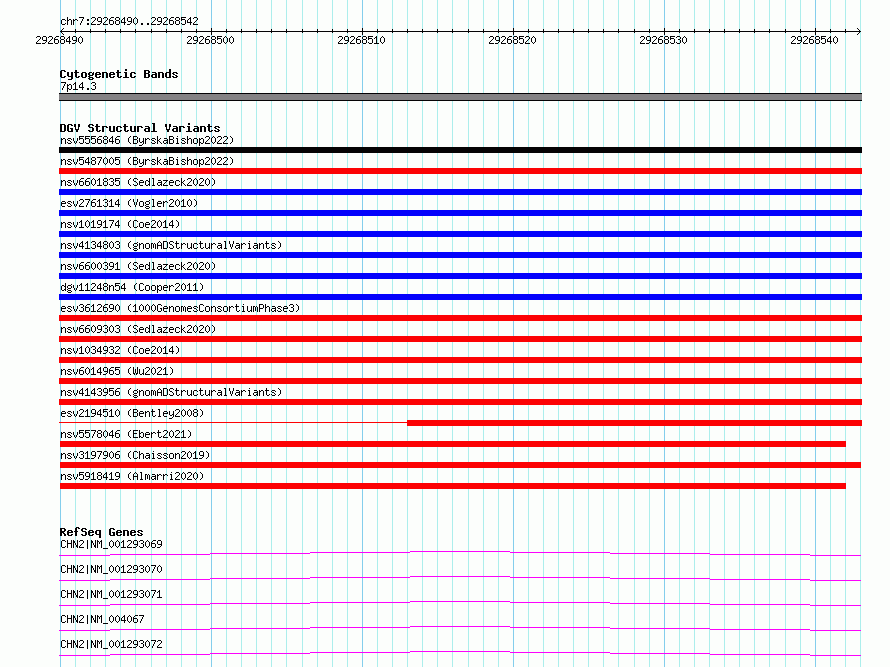
Task: Click the black nsv5556846 variant bar
Action: tap(460, 150)
